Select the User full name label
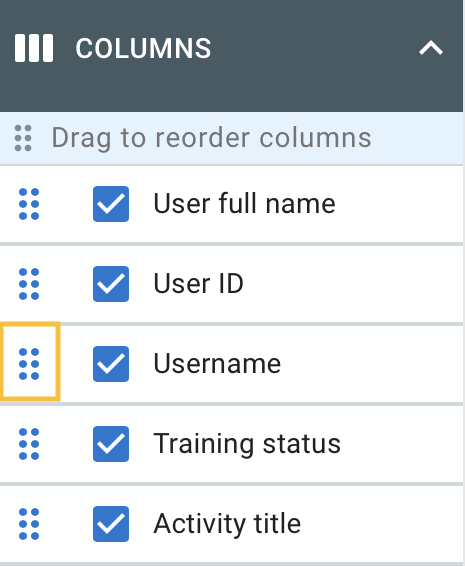The height and width of the screenshot is (566, 465). 244,204
